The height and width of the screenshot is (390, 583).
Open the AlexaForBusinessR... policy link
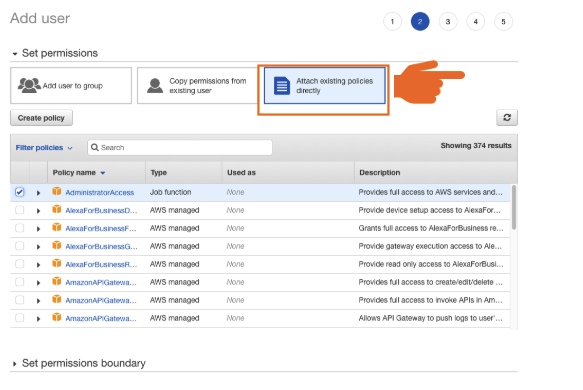tap(101, 264)
